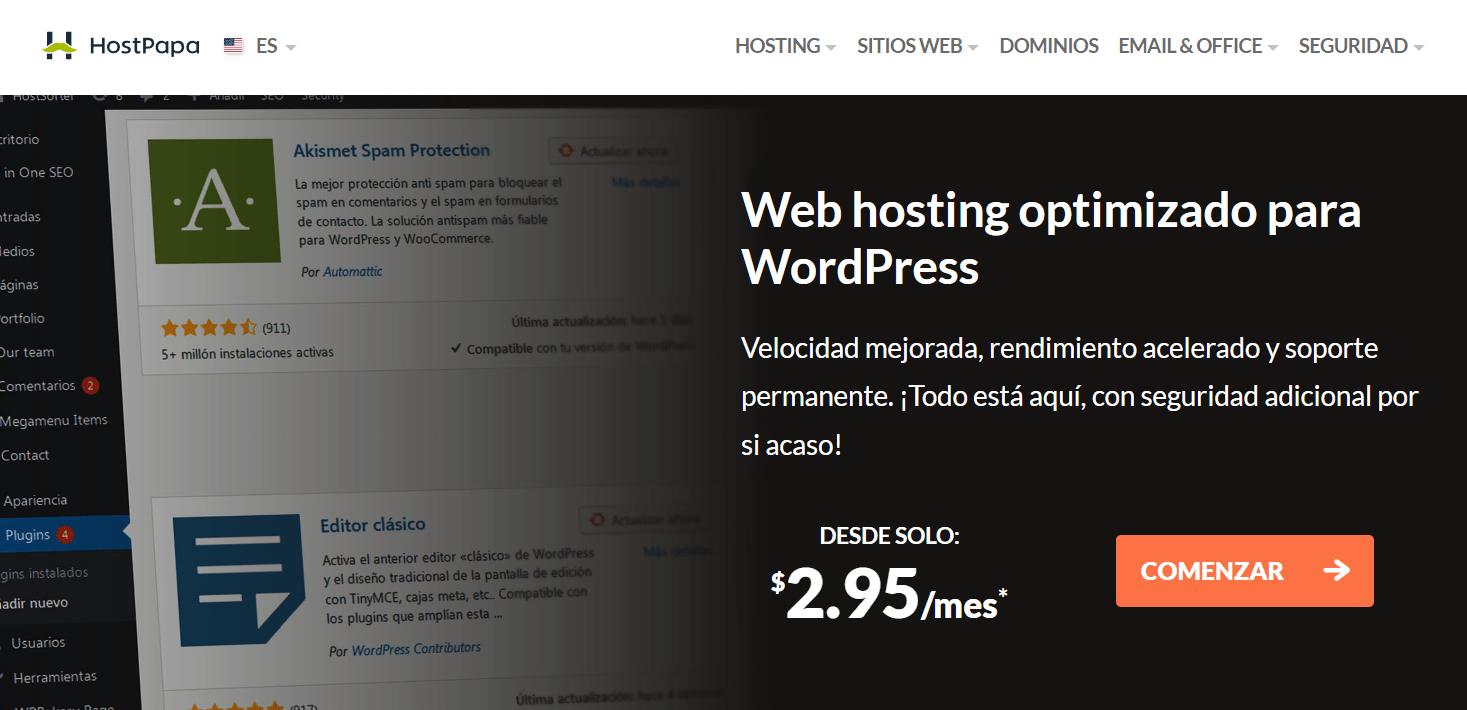Image resolution: width=1467 pixels, height=710 pixels.
Task: Click the Editor clásico document icon
Action: pos(238,580)
